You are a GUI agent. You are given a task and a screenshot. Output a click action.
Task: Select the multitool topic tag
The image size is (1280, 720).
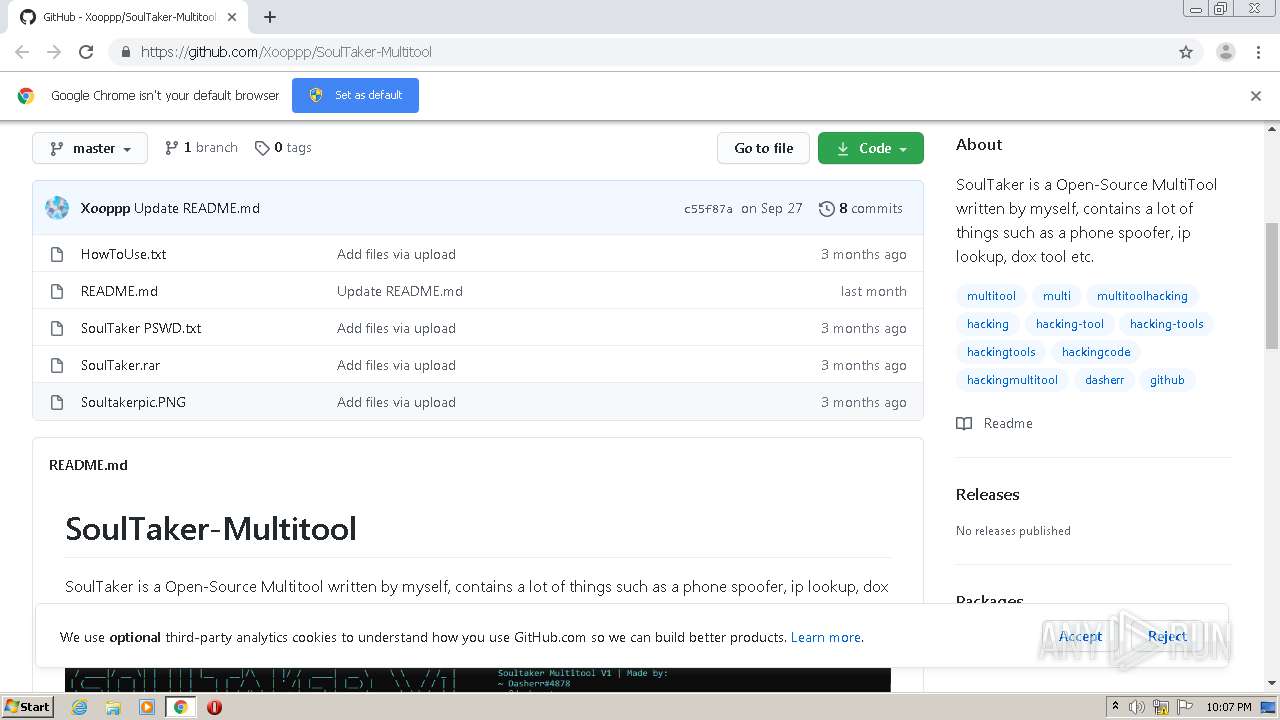pyautogui.click(x=991, y=296)
